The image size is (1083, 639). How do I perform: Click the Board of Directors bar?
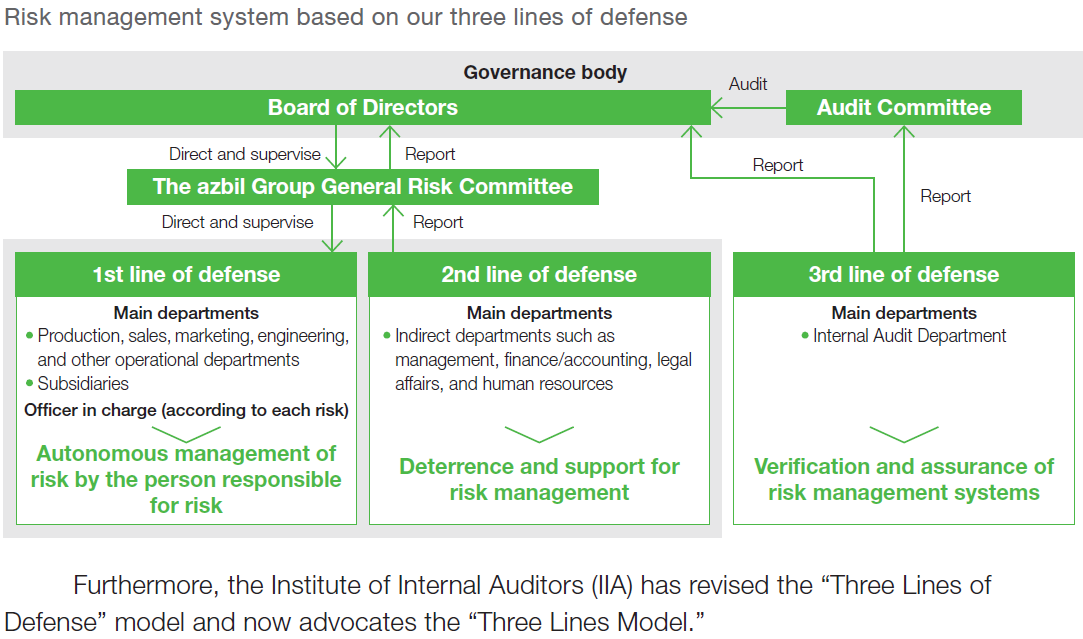point(362,107)
